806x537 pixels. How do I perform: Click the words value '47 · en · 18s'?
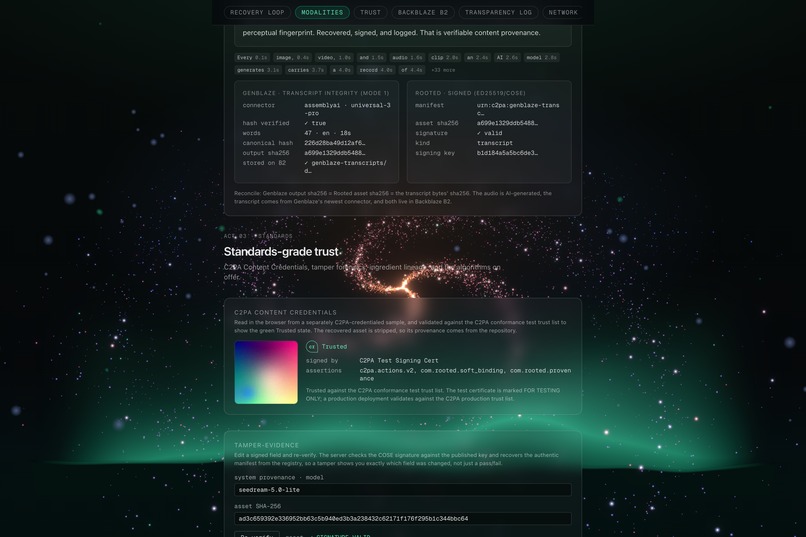(327, 133)
